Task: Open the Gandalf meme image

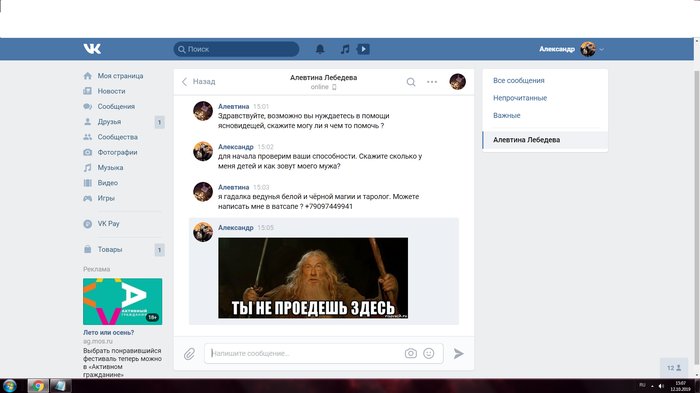Action: point(313,278)
